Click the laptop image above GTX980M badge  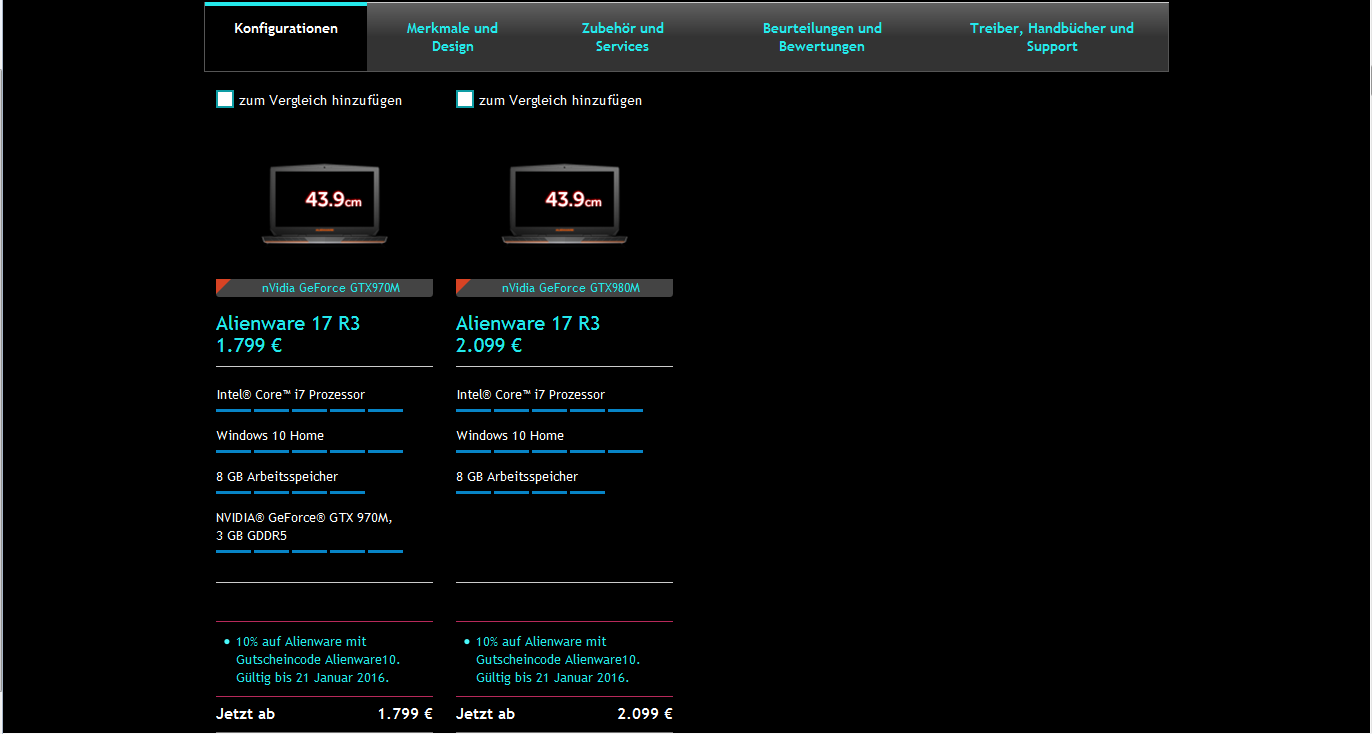click(x=565, y=203)
